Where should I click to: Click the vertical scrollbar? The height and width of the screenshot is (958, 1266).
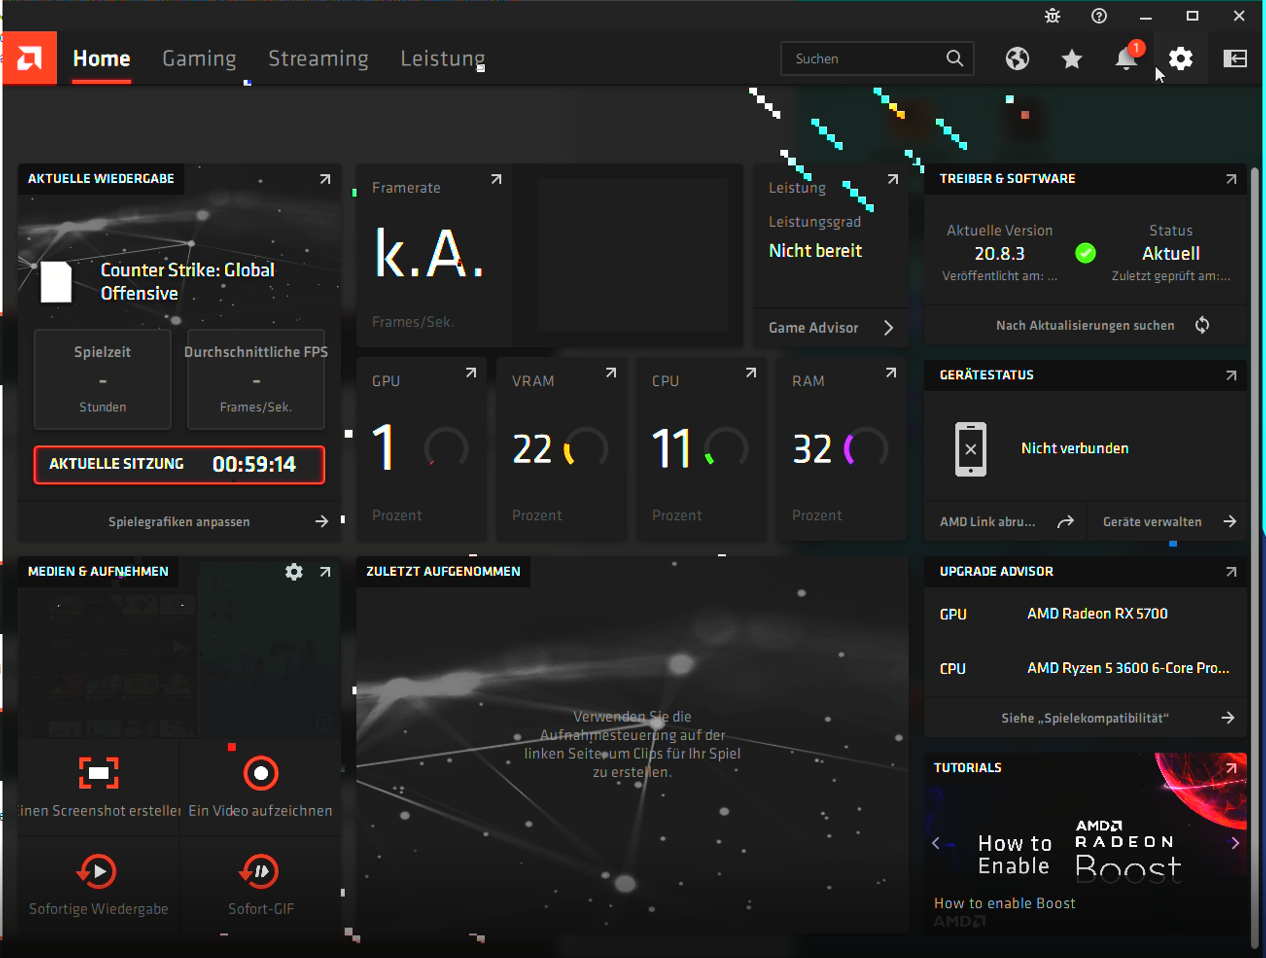1255,560
